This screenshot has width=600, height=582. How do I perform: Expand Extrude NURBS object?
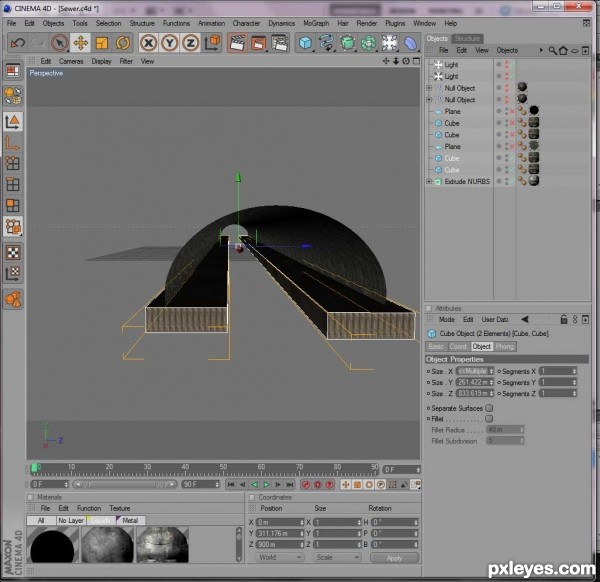[429, 181]
